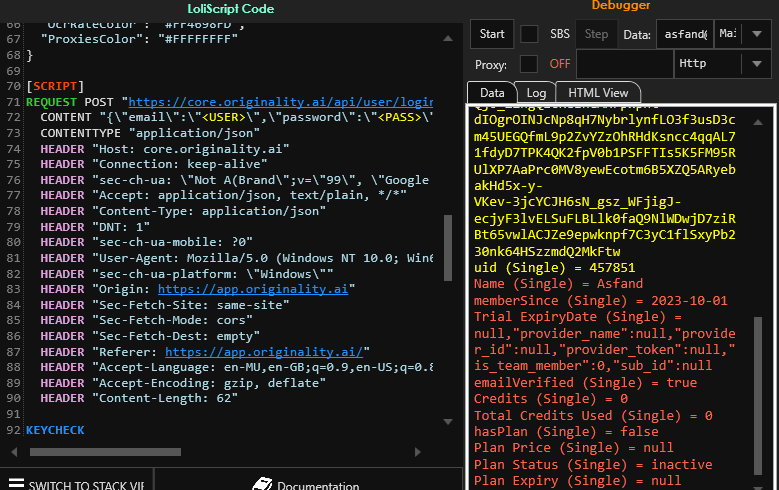Viewport: 779px width, 490px height.
Task: Open the Documentation button
Action: tap(309, 482)
